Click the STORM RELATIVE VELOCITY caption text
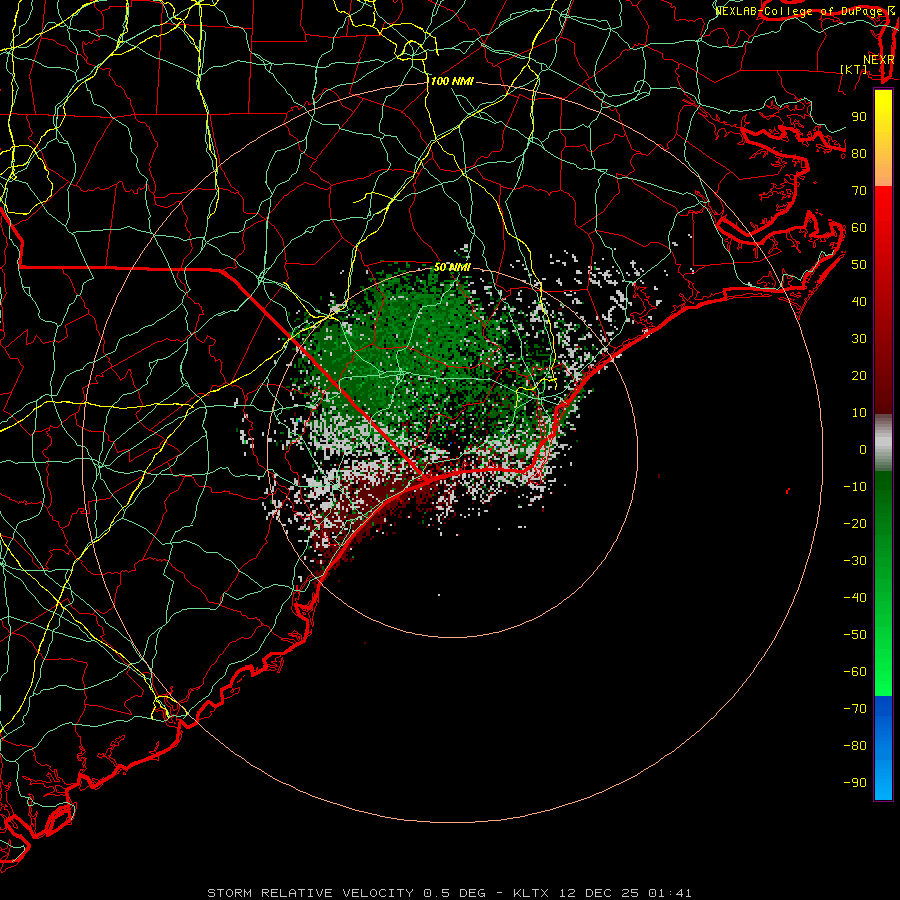Viewport: 900px width, 900px height. [311, 893]
